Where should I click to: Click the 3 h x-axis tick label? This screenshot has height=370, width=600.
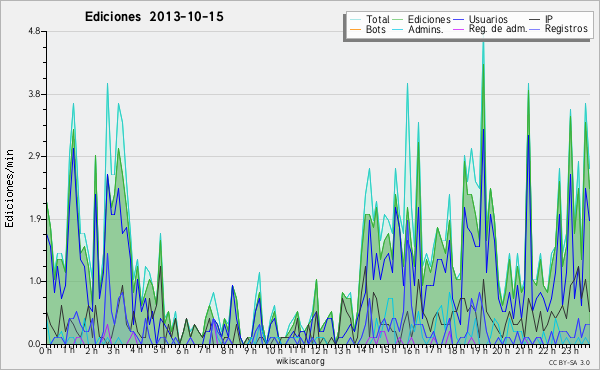(113, 351)
